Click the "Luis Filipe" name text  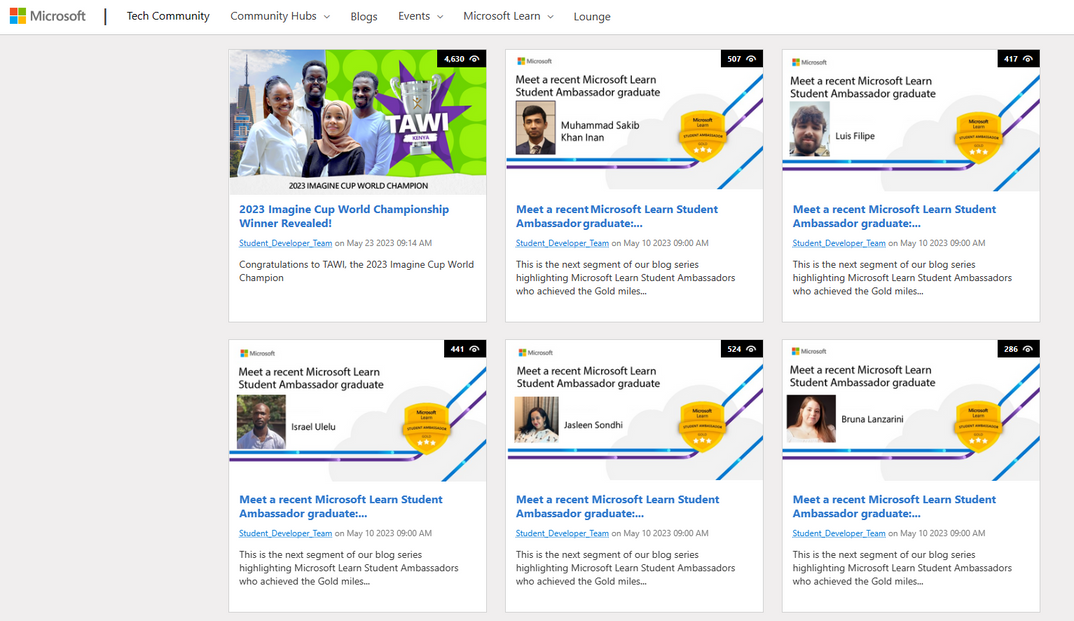[855, 136]
